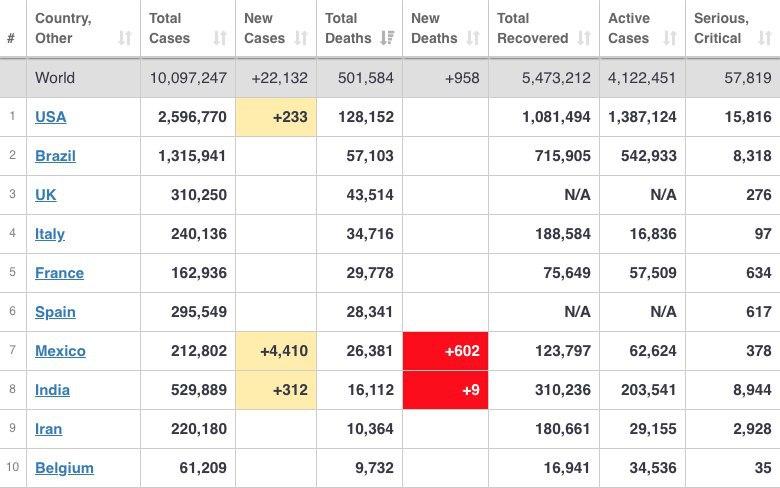Open the Italy country link
780x488 pixels.
50,234
